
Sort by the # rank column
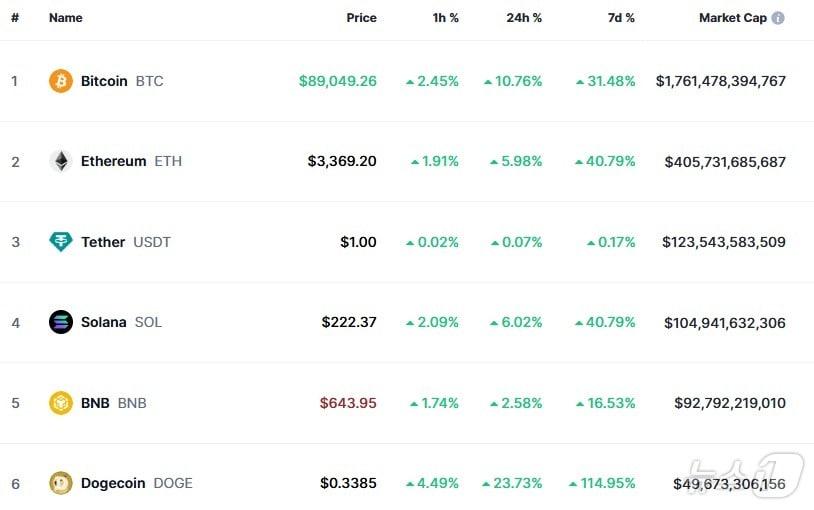coord(15,18)
